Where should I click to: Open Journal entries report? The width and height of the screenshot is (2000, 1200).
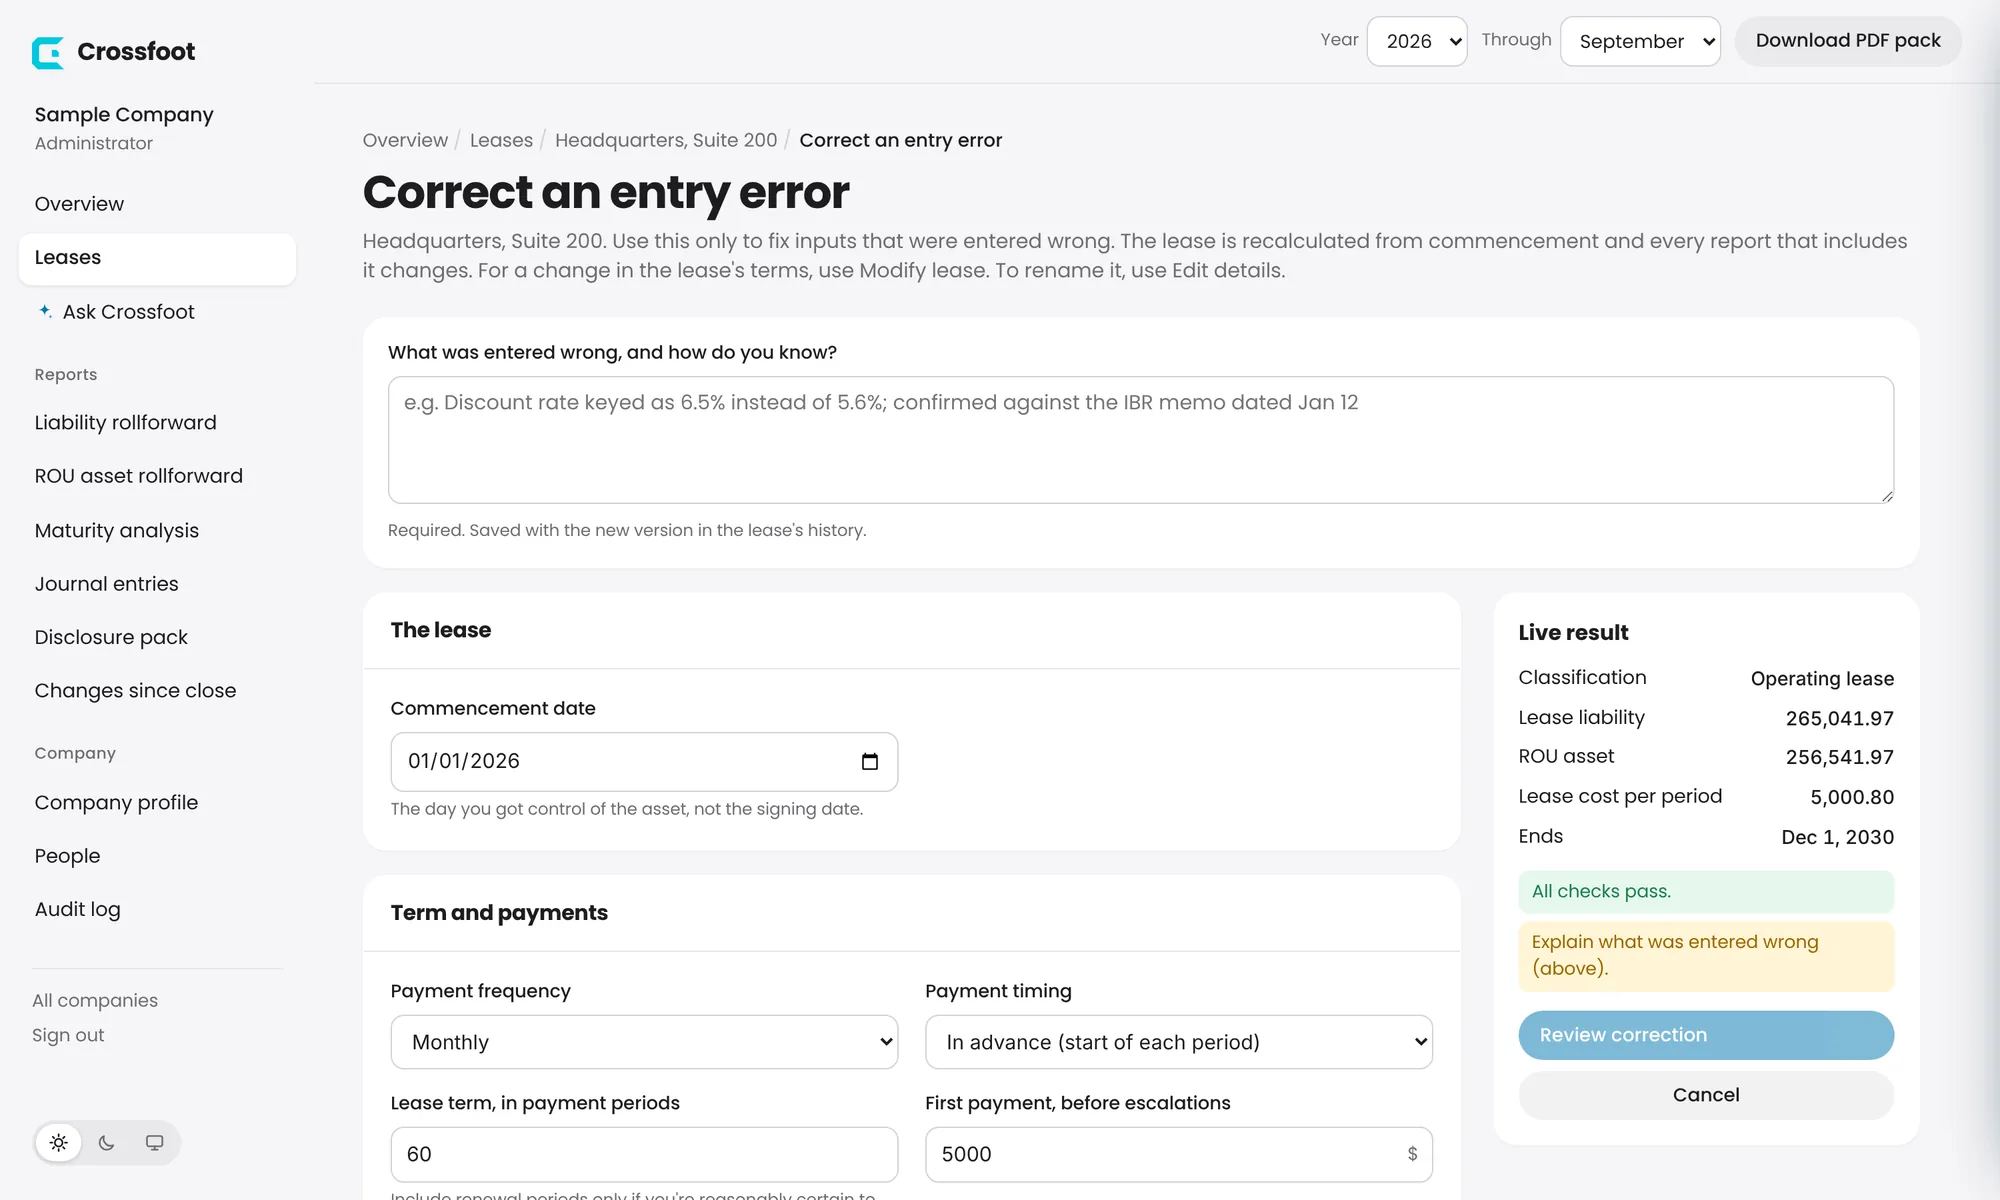(157, 584)
